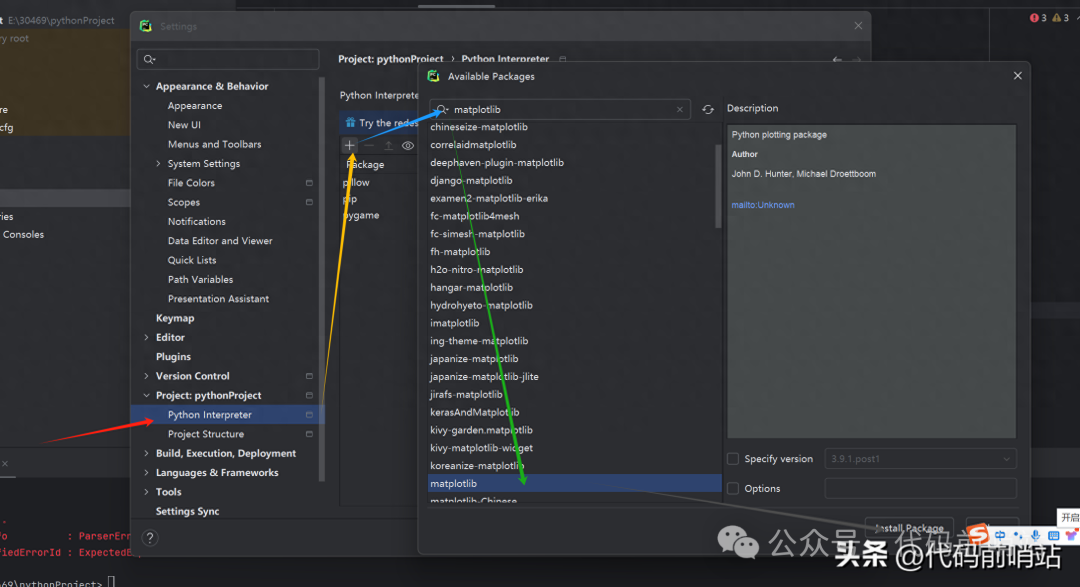Clear the matplotlib search text
1080x587 pixels.
[x=680, y=110]
